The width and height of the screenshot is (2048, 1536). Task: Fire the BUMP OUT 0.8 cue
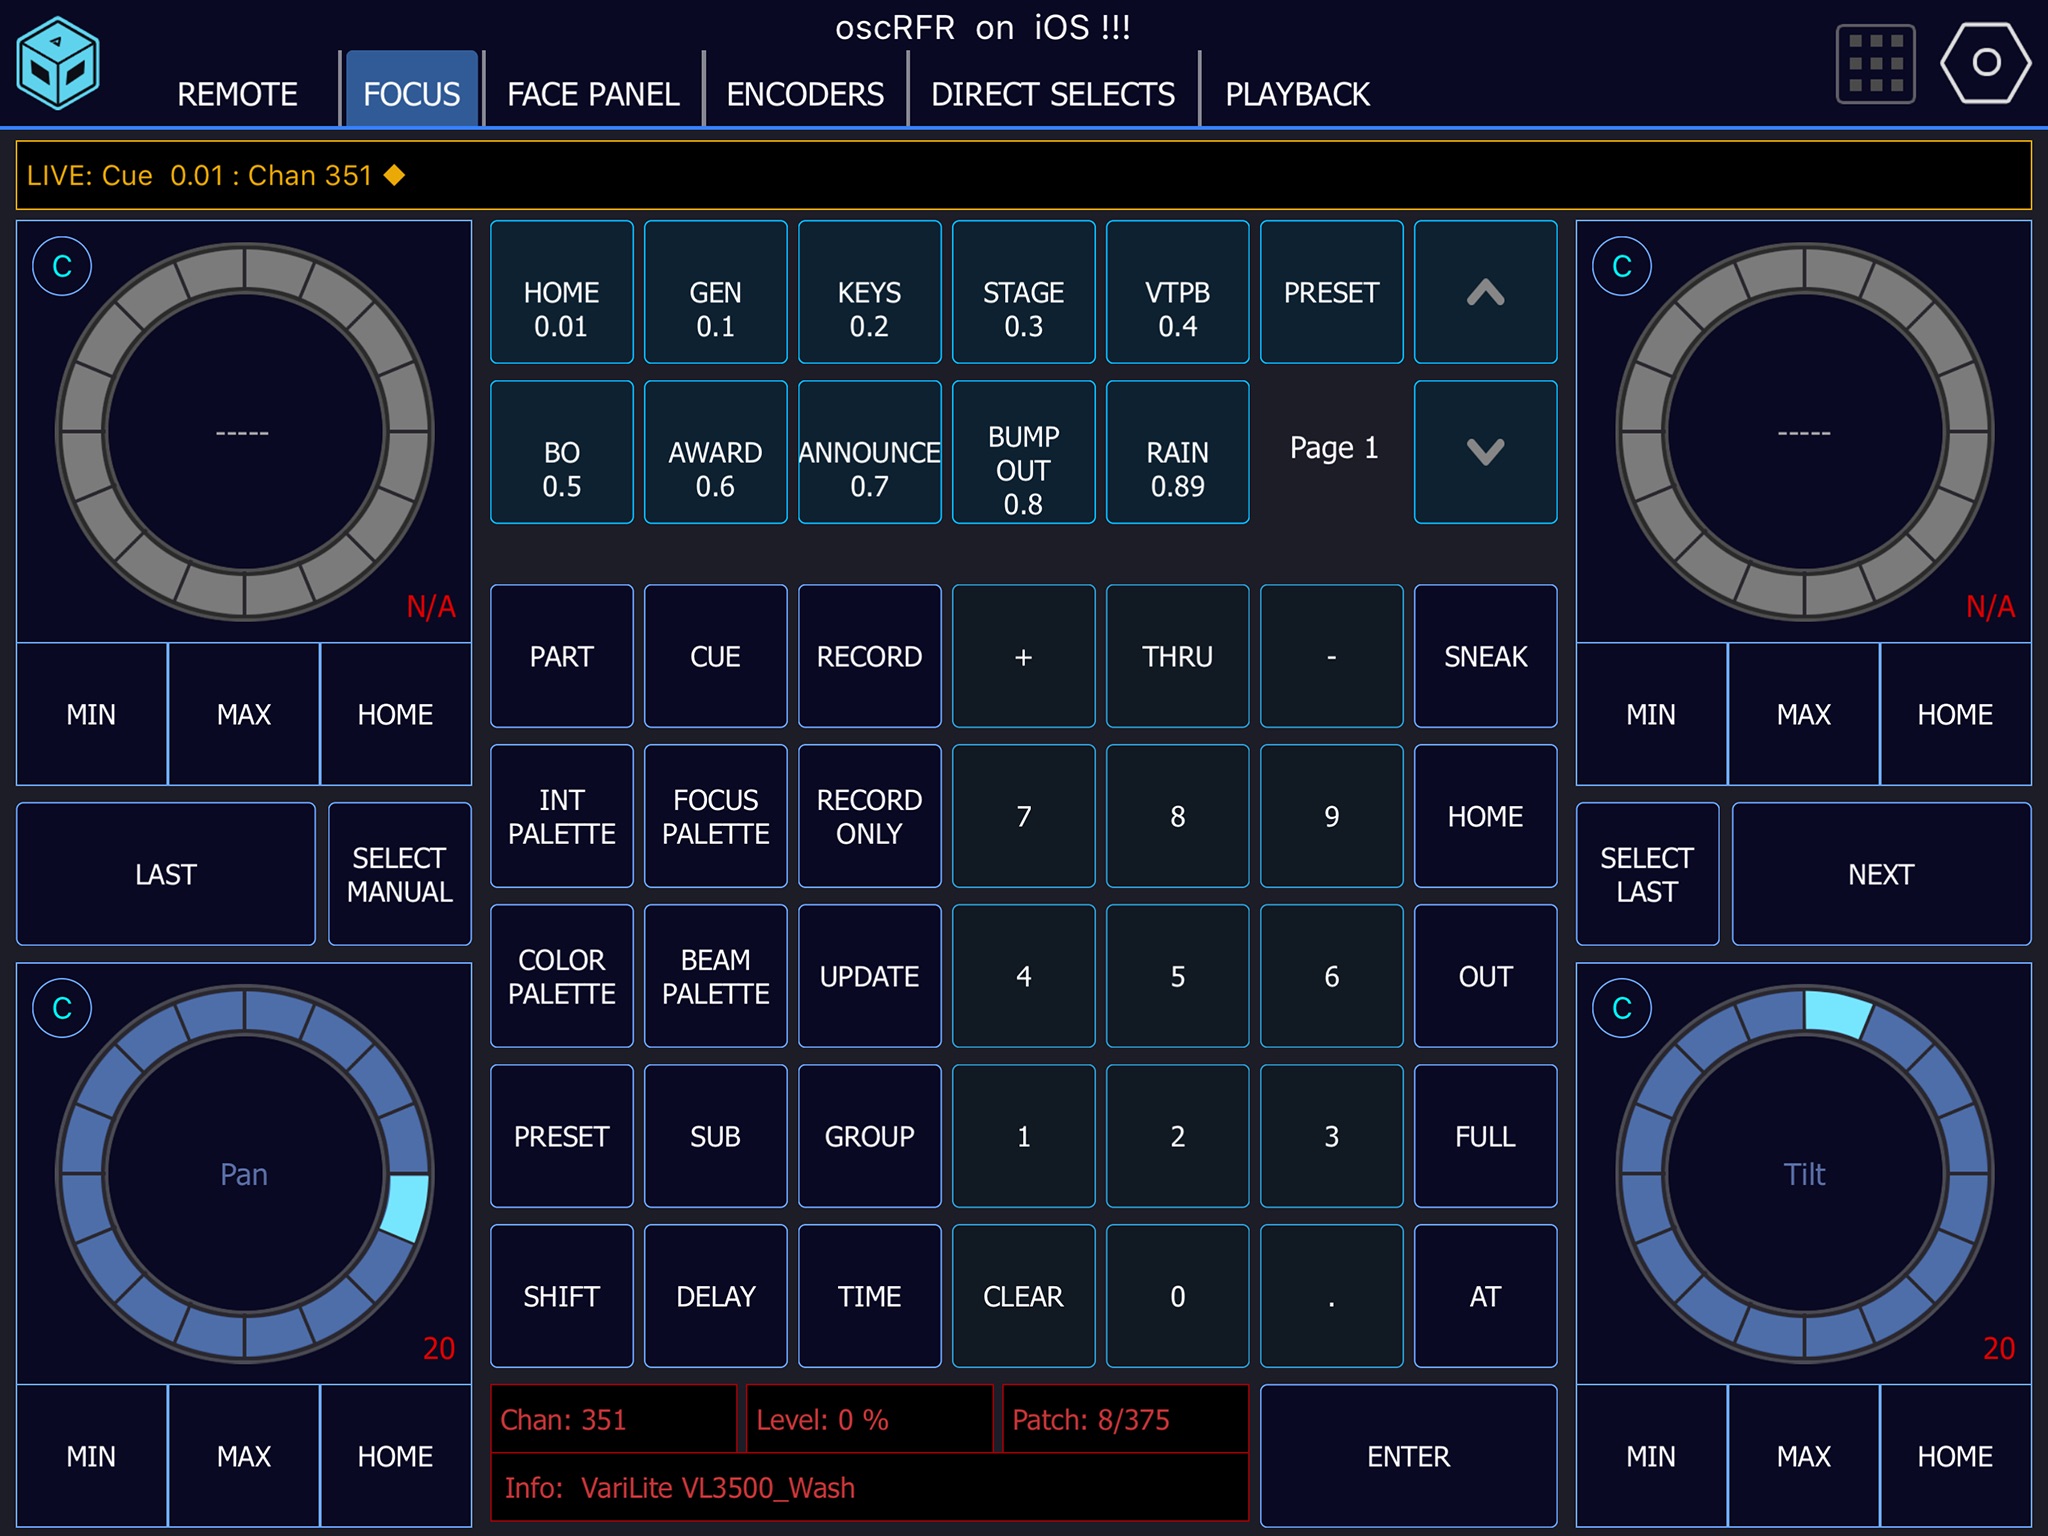click(x=1023, y=452)
